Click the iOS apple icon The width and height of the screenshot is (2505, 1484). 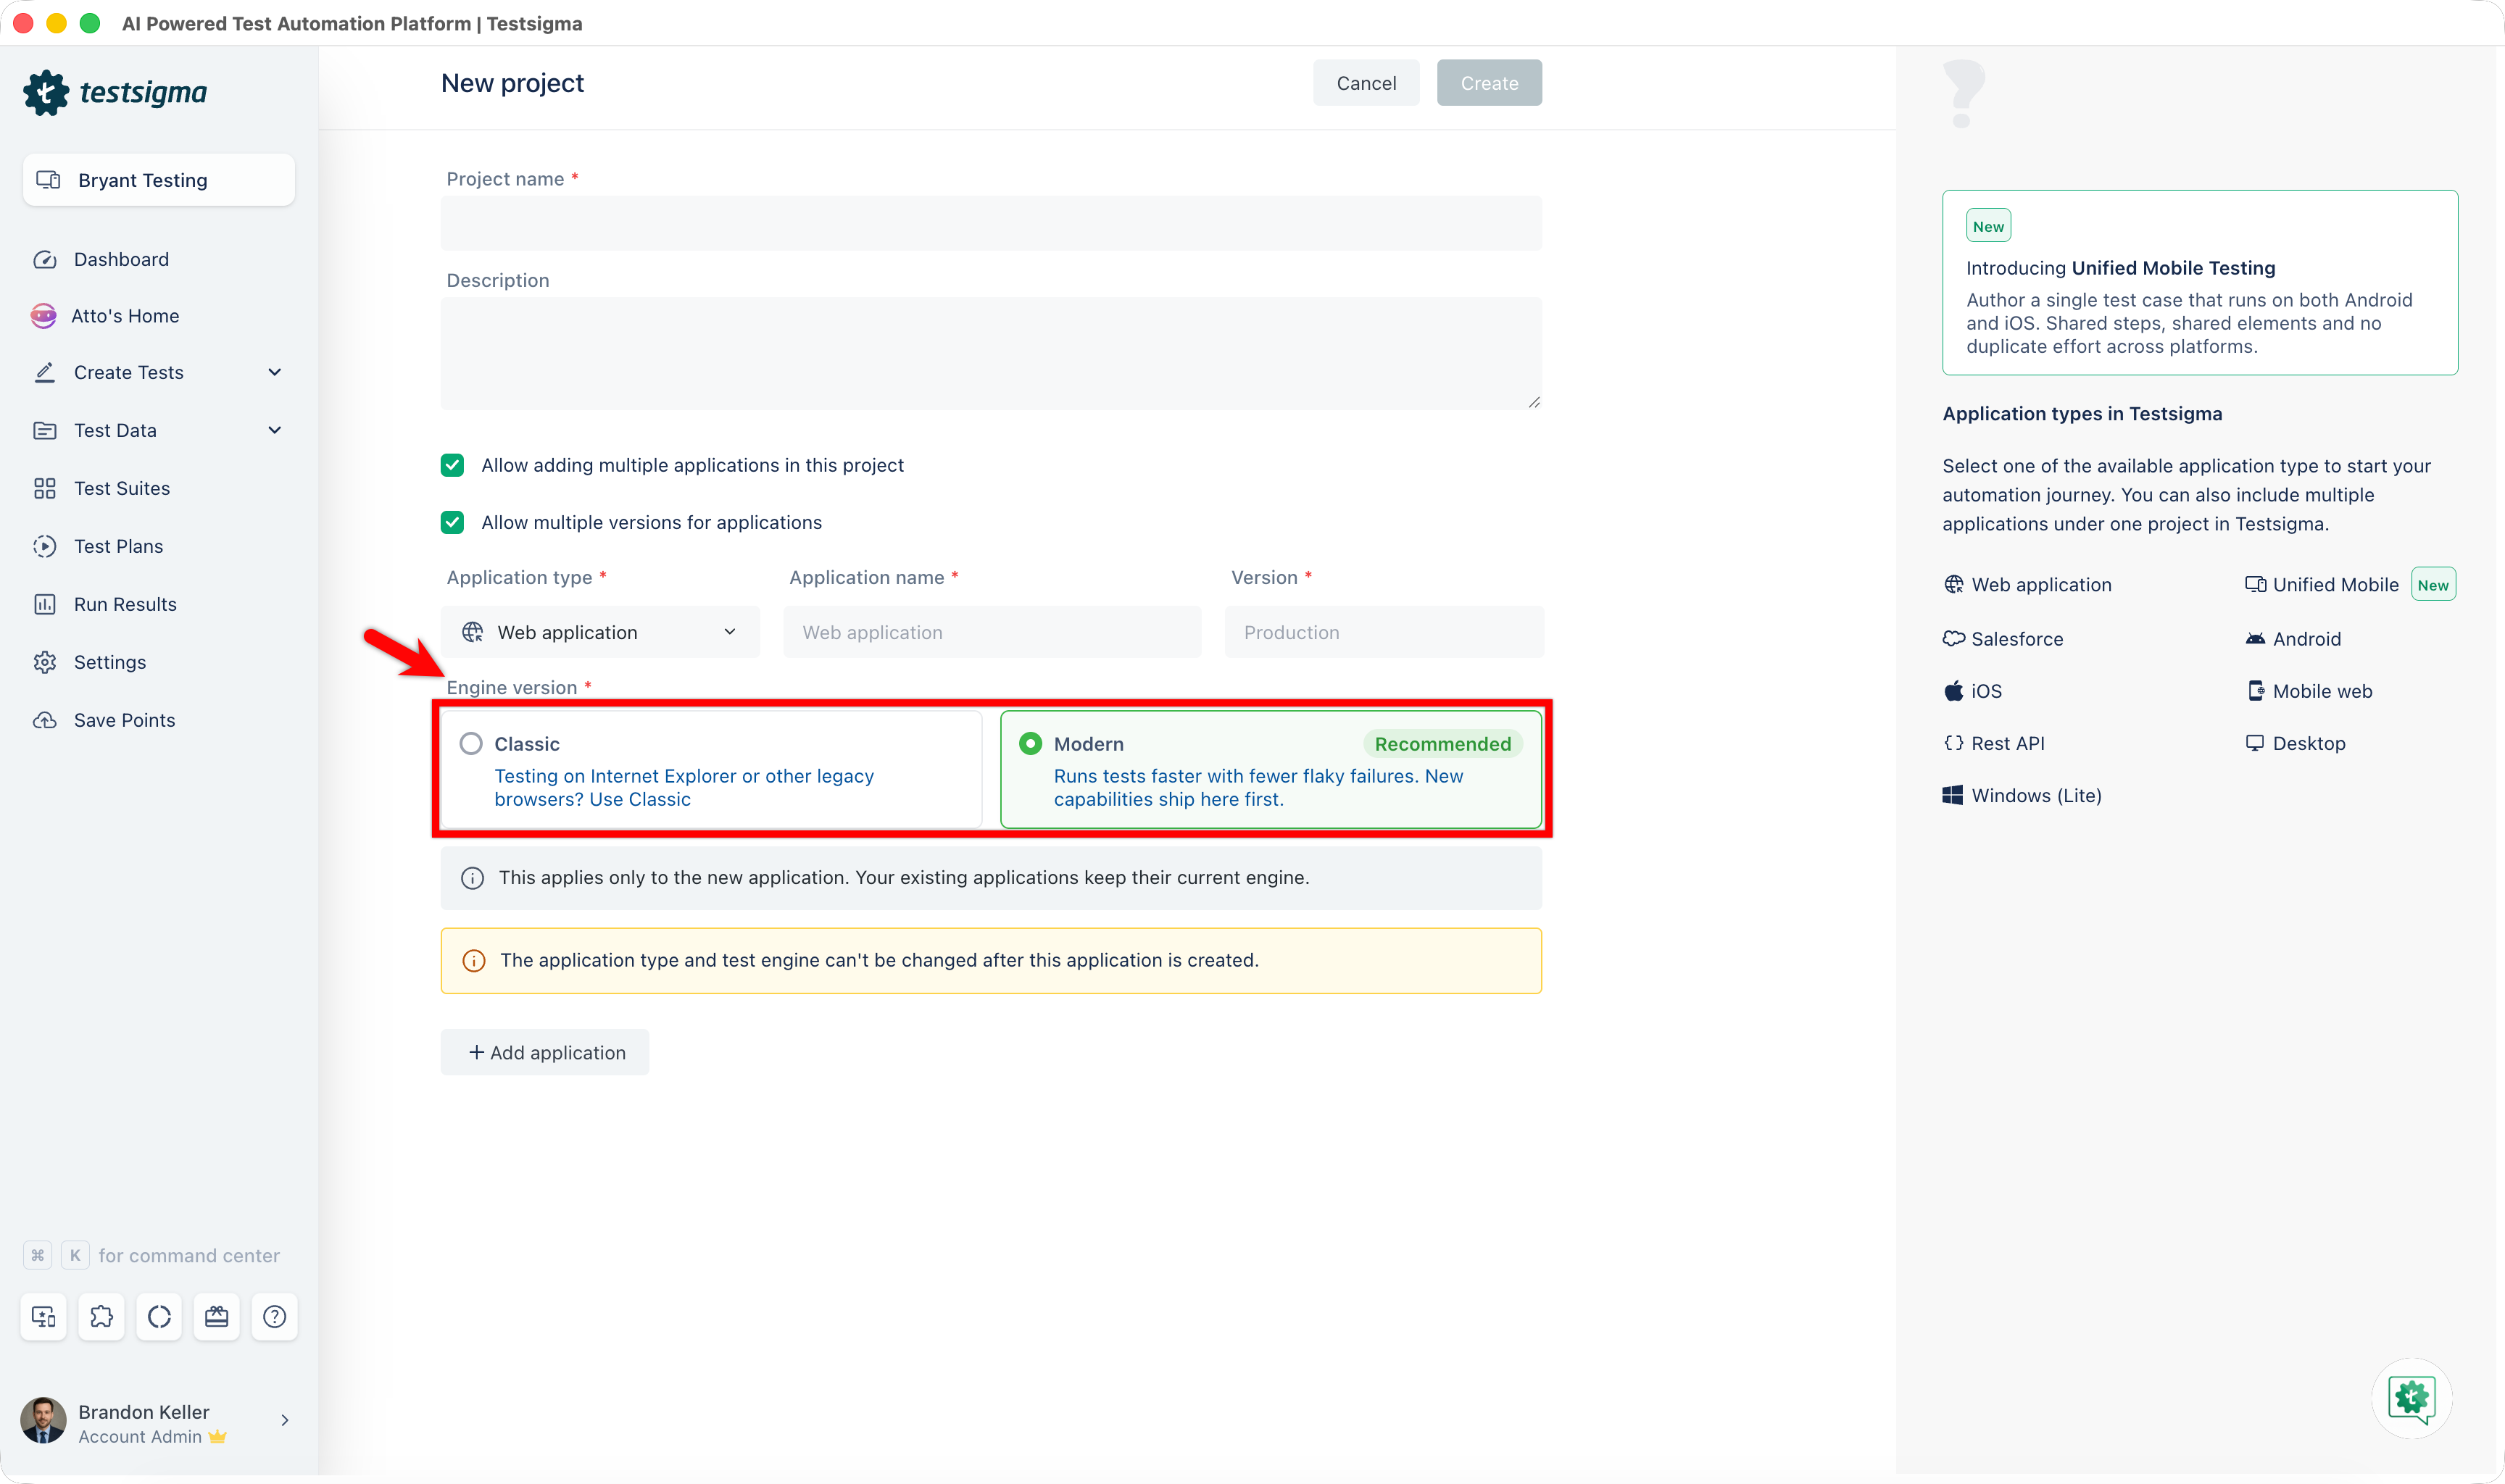[x=1953, y=691]
